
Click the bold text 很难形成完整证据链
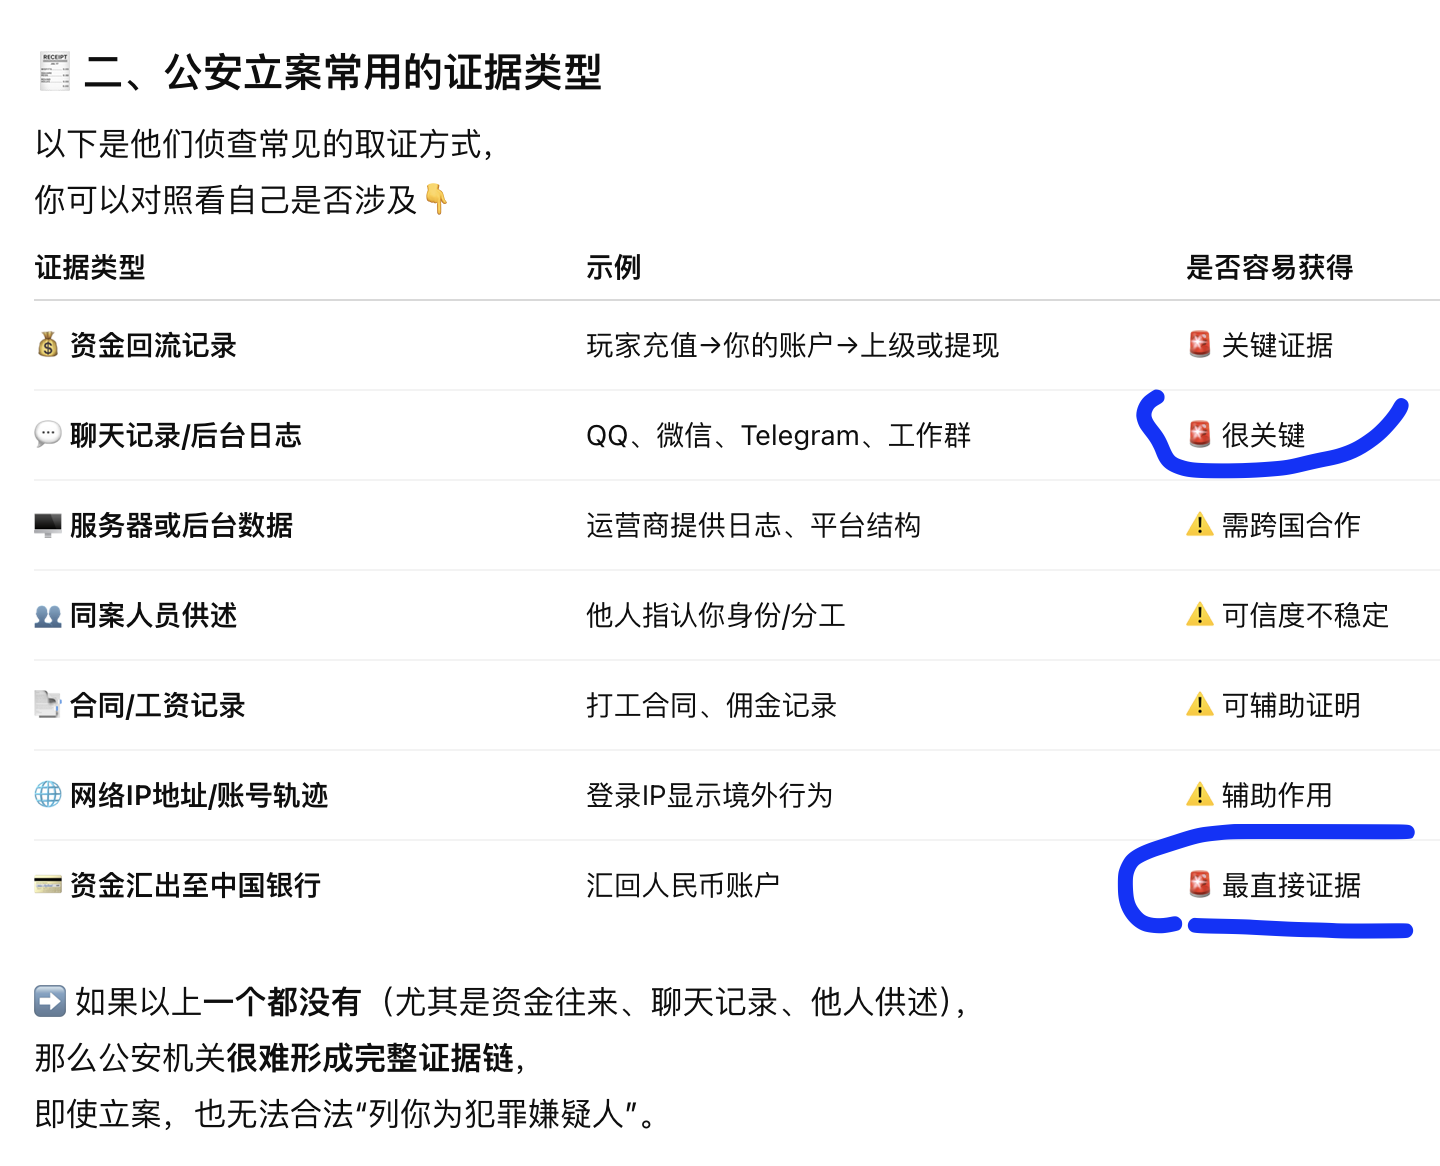[370, 1057]
